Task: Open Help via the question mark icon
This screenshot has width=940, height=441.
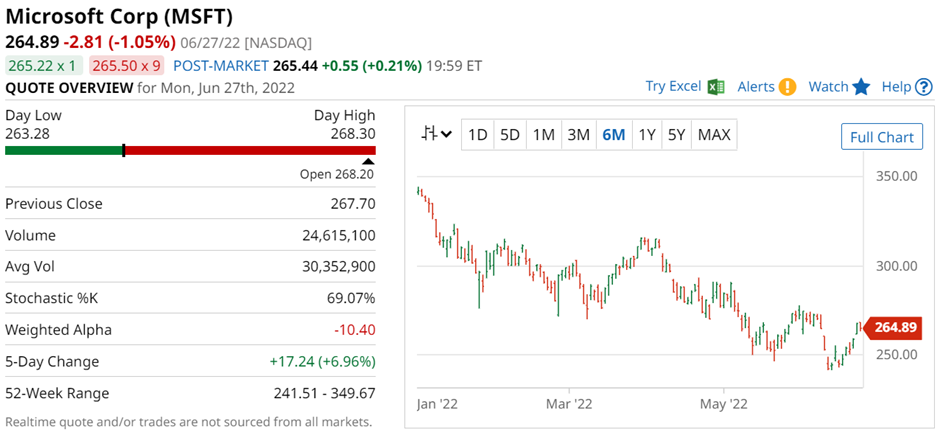Action: click(924, 87)
